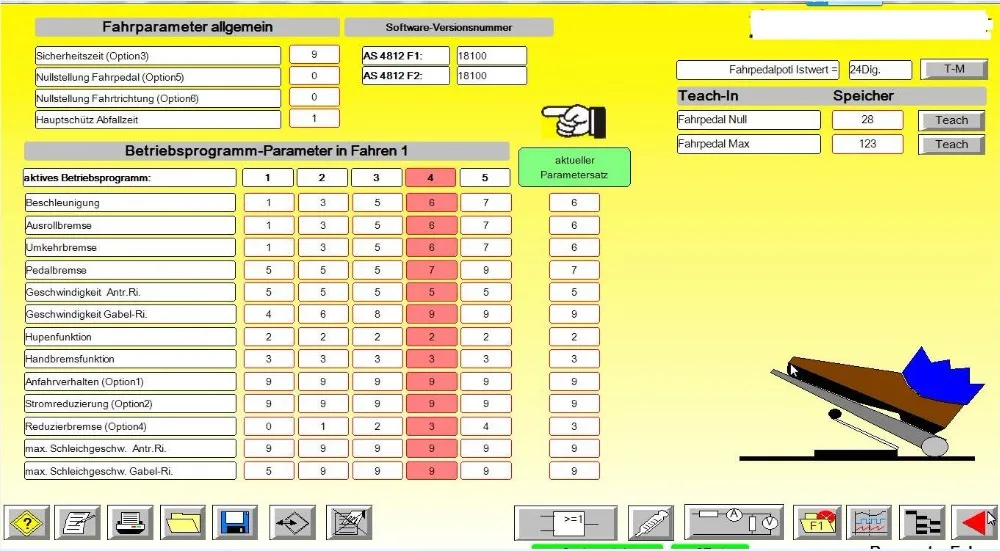Click the Stromreduzierung (Option2) label

pyautogui.click(x=130, y=404)
